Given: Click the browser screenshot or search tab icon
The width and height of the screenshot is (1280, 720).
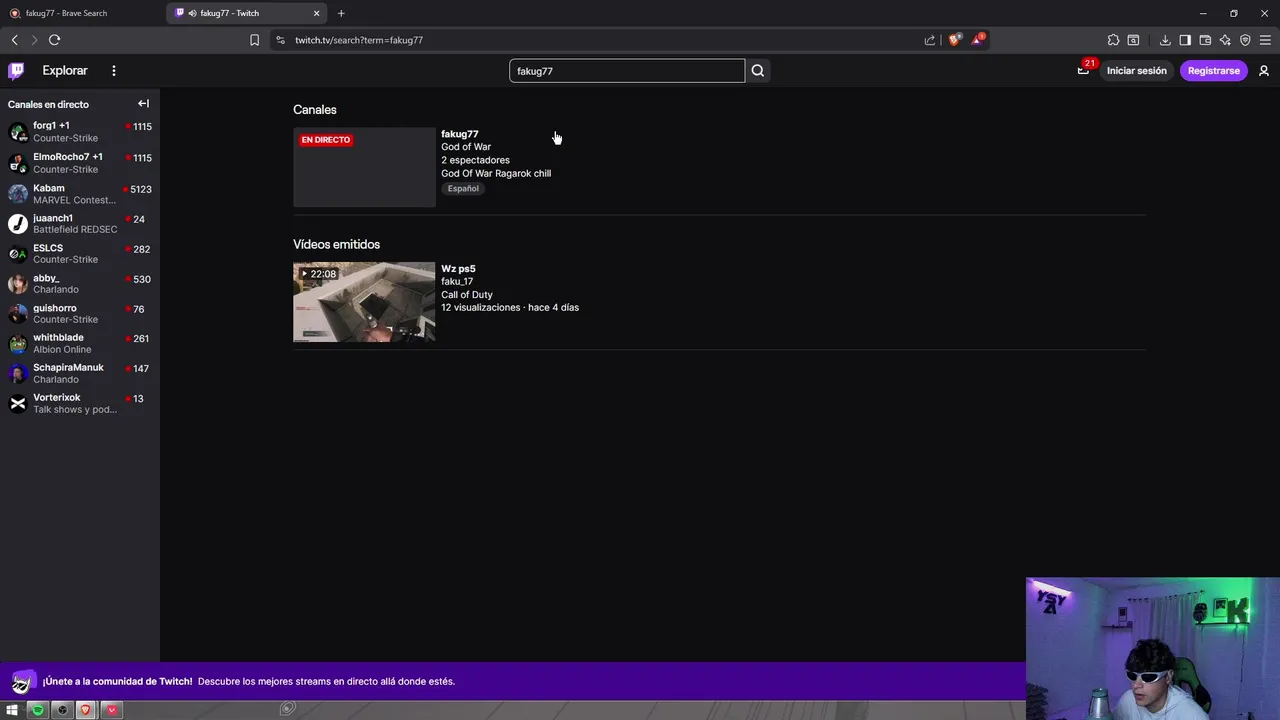Looking at the screenshot, I should coord(1133,40).
